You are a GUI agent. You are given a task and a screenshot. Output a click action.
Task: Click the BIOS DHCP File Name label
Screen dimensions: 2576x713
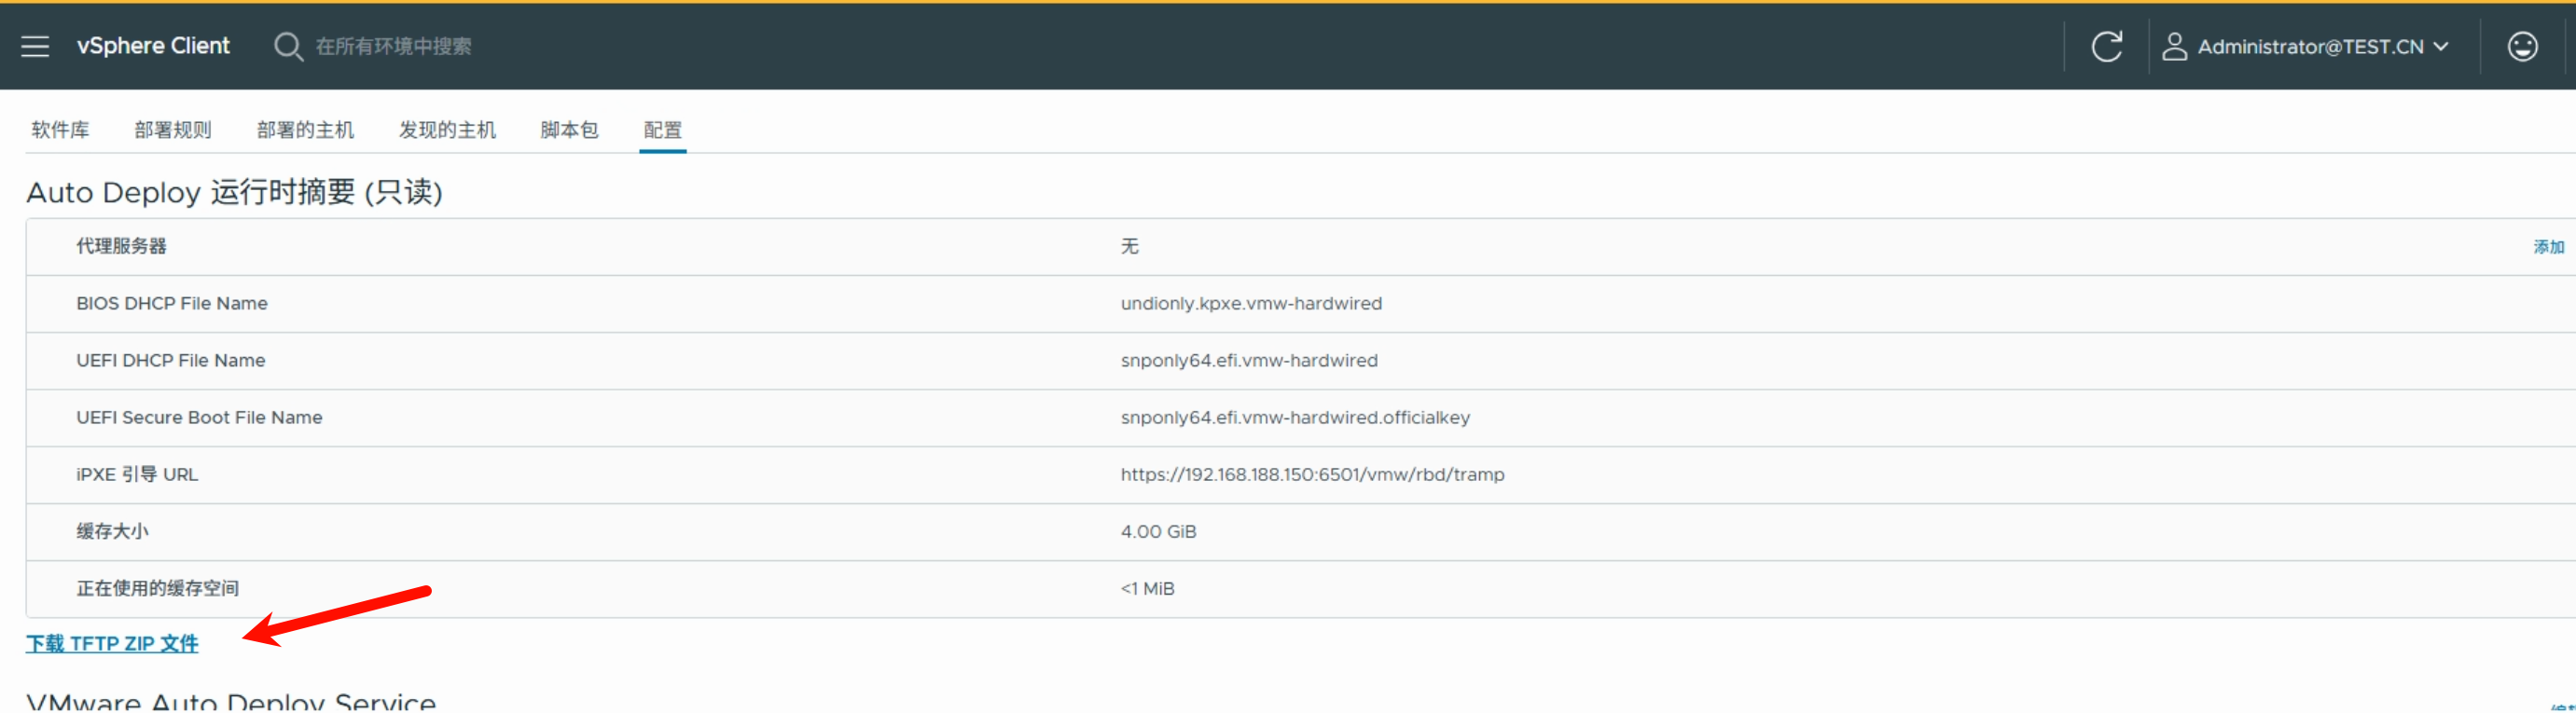(172, 303)
